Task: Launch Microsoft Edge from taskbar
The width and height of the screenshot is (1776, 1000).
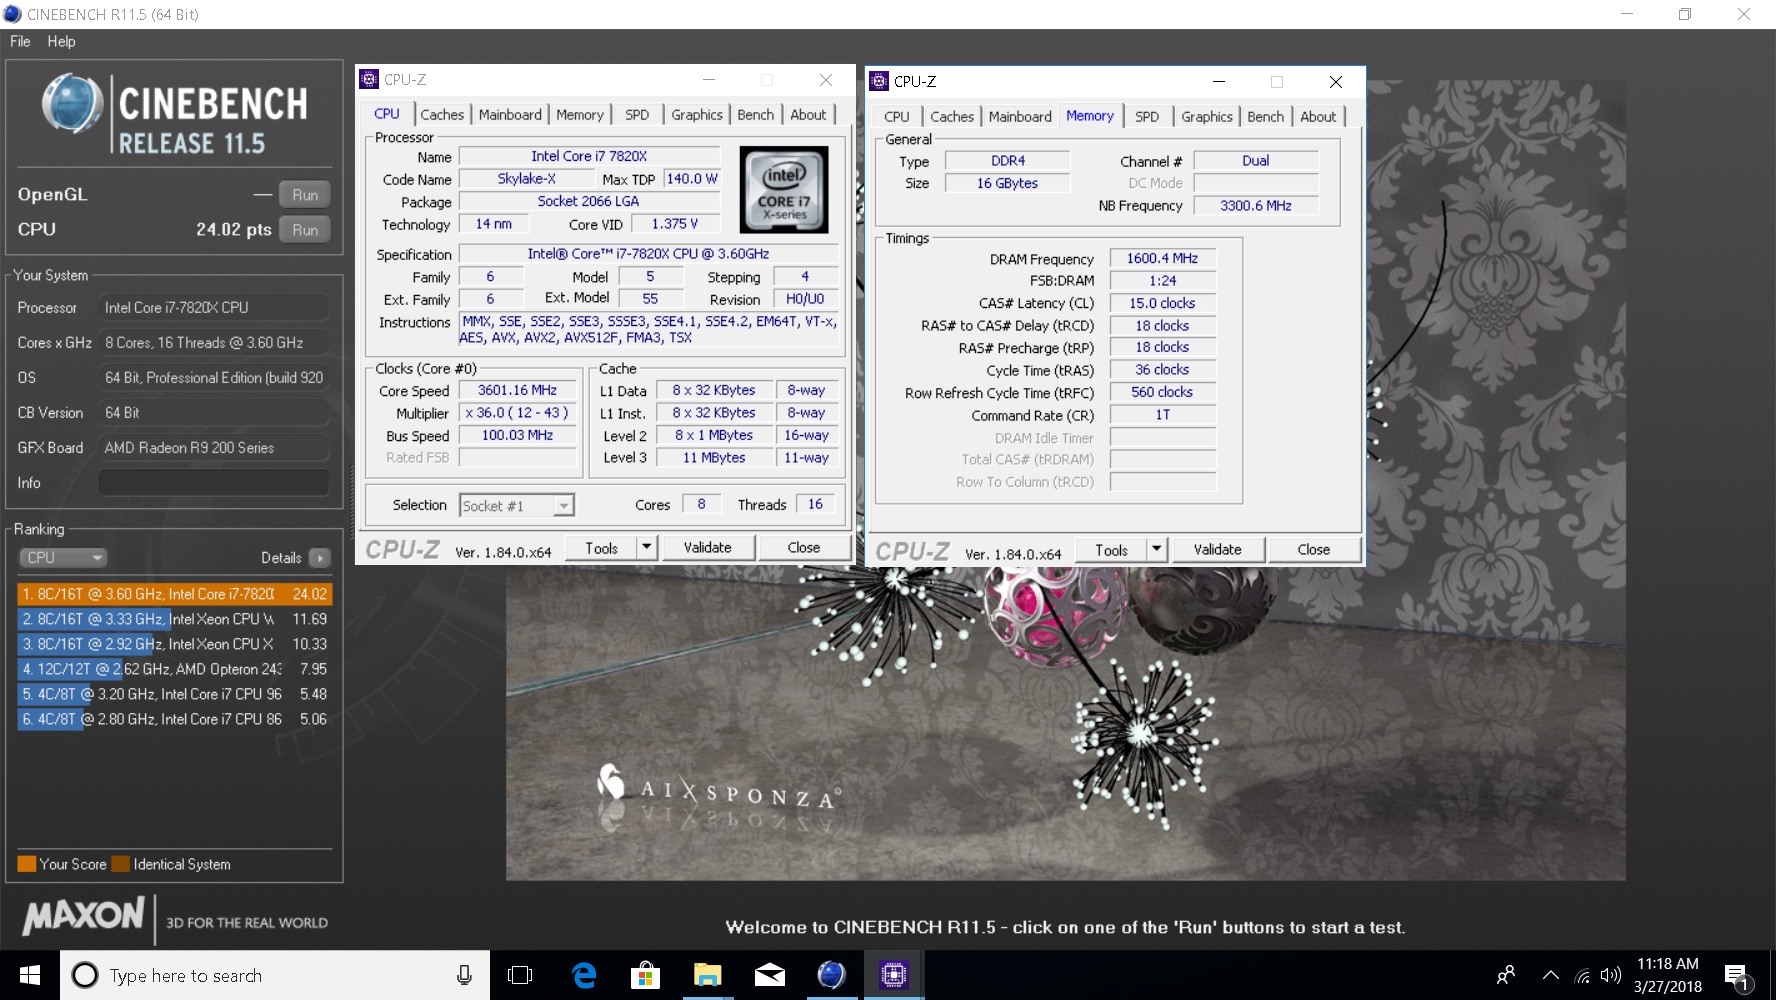Action: [584, 975]
